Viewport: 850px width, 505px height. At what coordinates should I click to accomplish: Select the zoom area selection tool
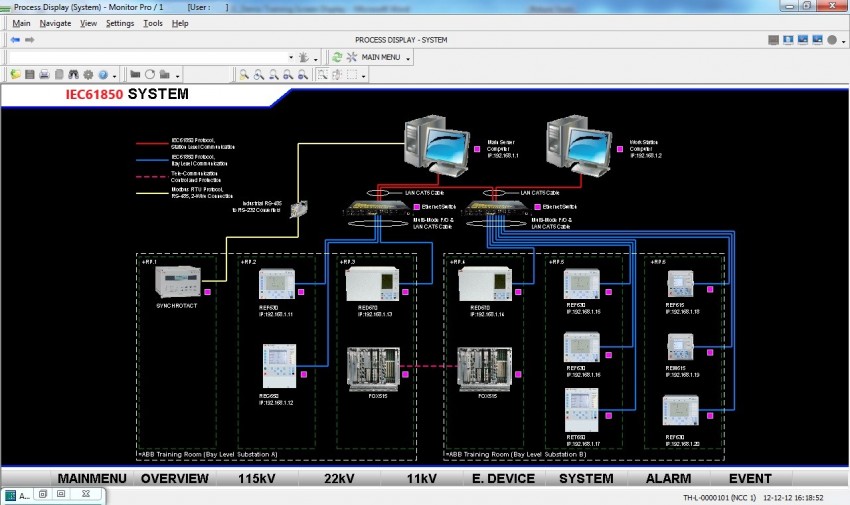[323, 75]
